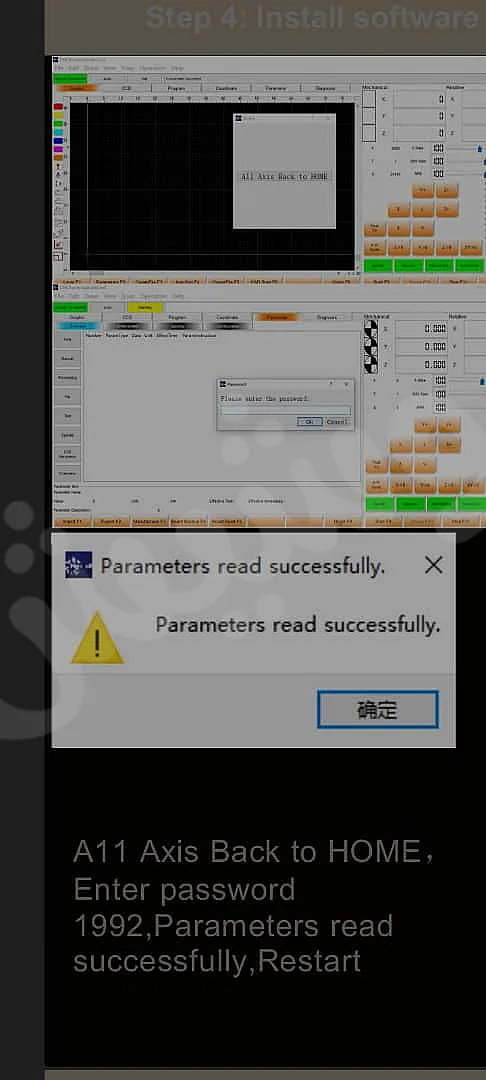Close the Password dialog with X

[x=346, y=384]
